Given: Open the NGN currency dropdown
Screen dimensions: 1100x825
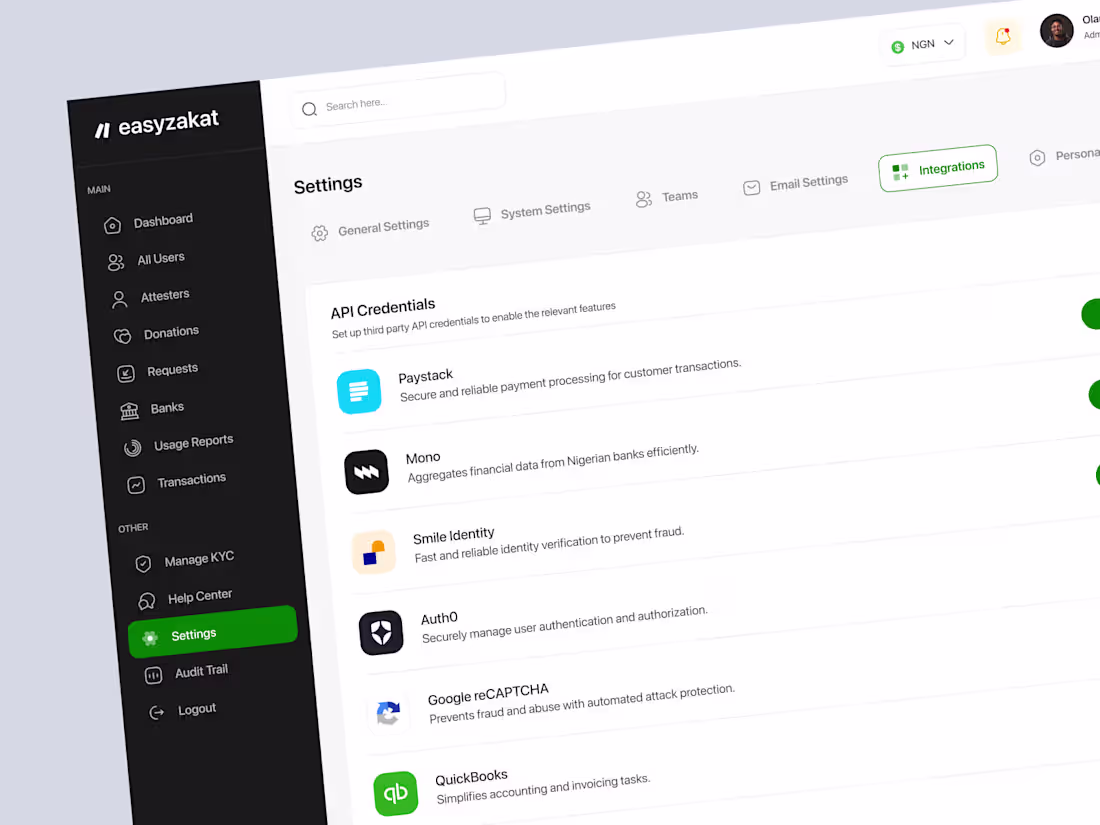Looking at the screenshot, I should click(x=922, y=44).
